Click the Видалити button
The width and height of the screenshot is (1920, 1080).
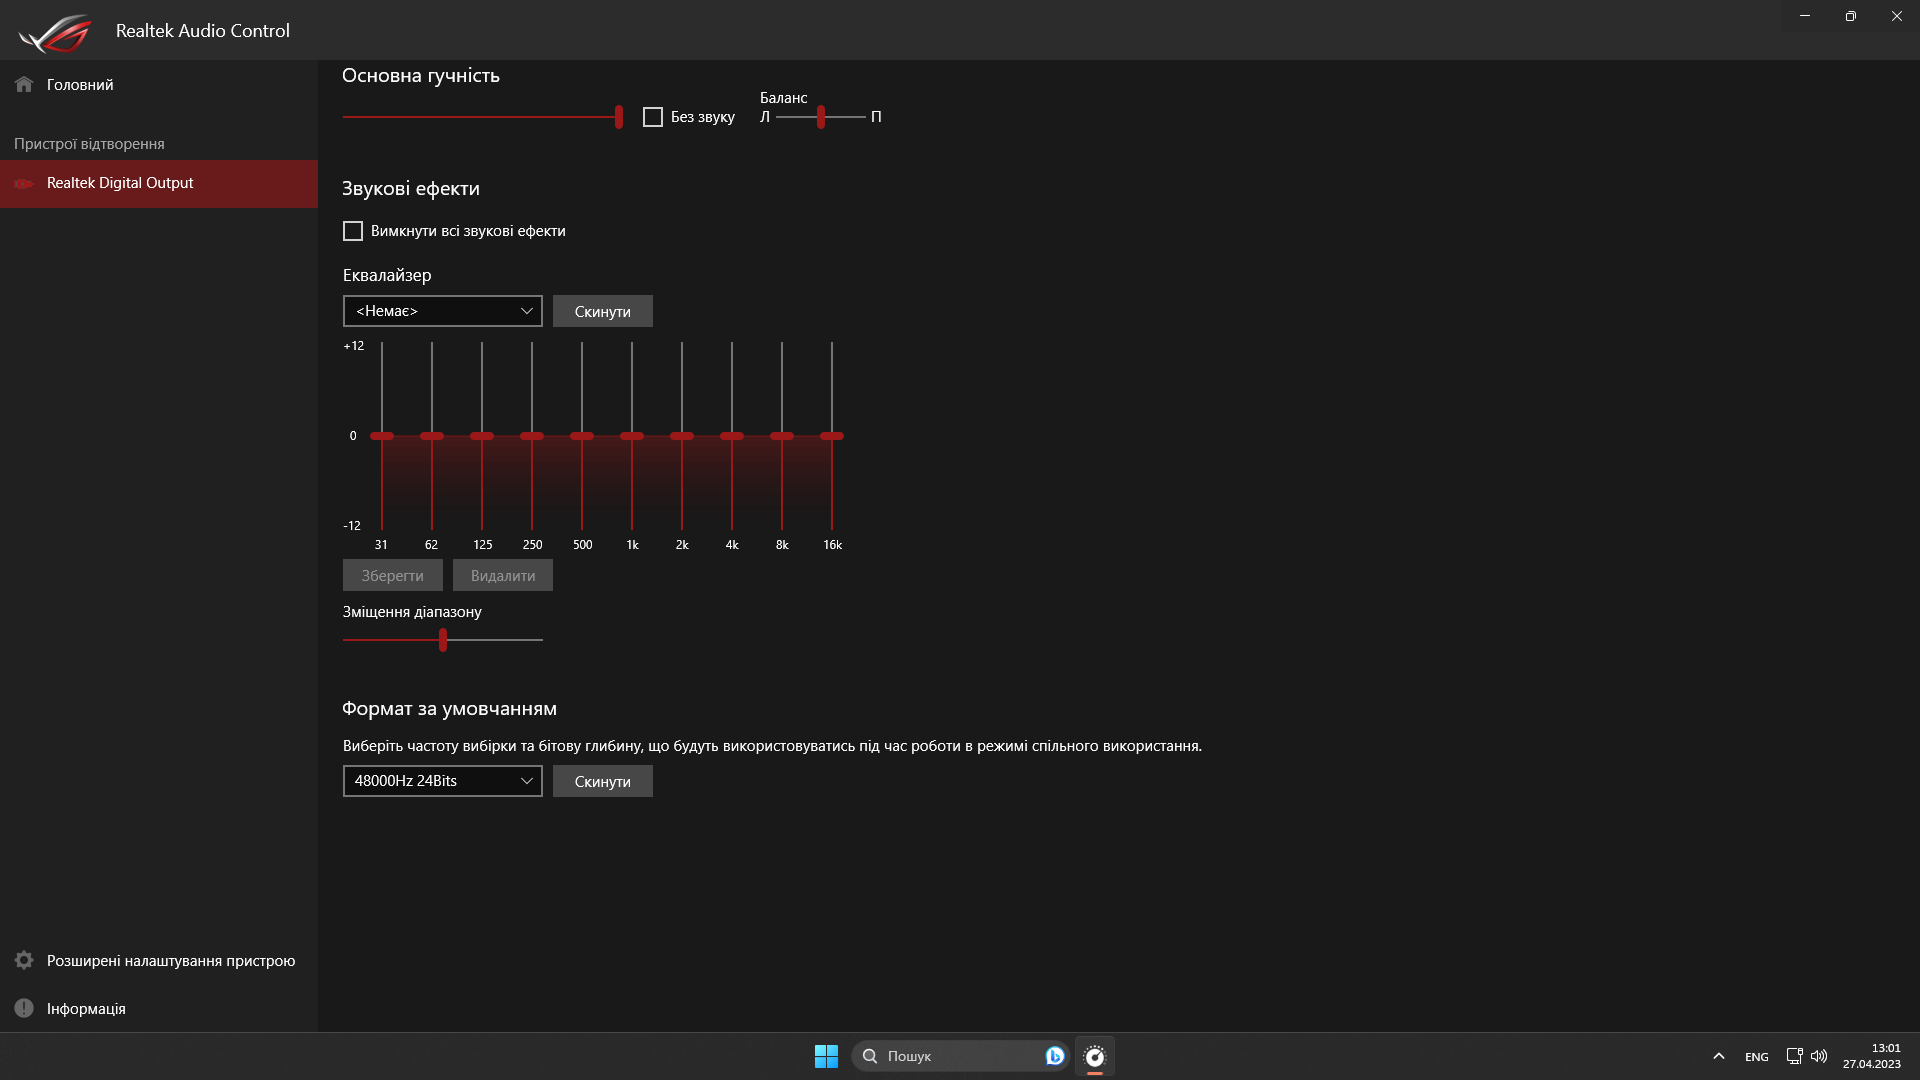click(x=503, y=575)
